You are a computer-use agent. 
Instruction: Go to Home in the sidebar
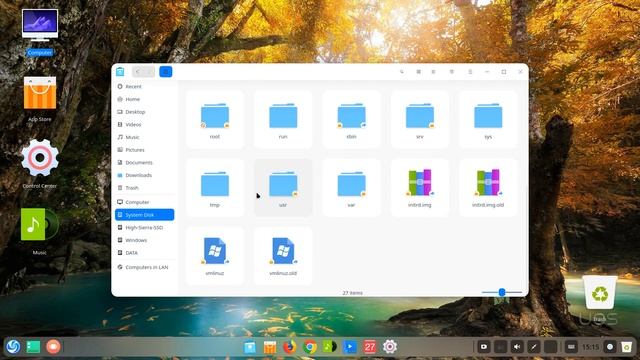click(x=144, y=99)
